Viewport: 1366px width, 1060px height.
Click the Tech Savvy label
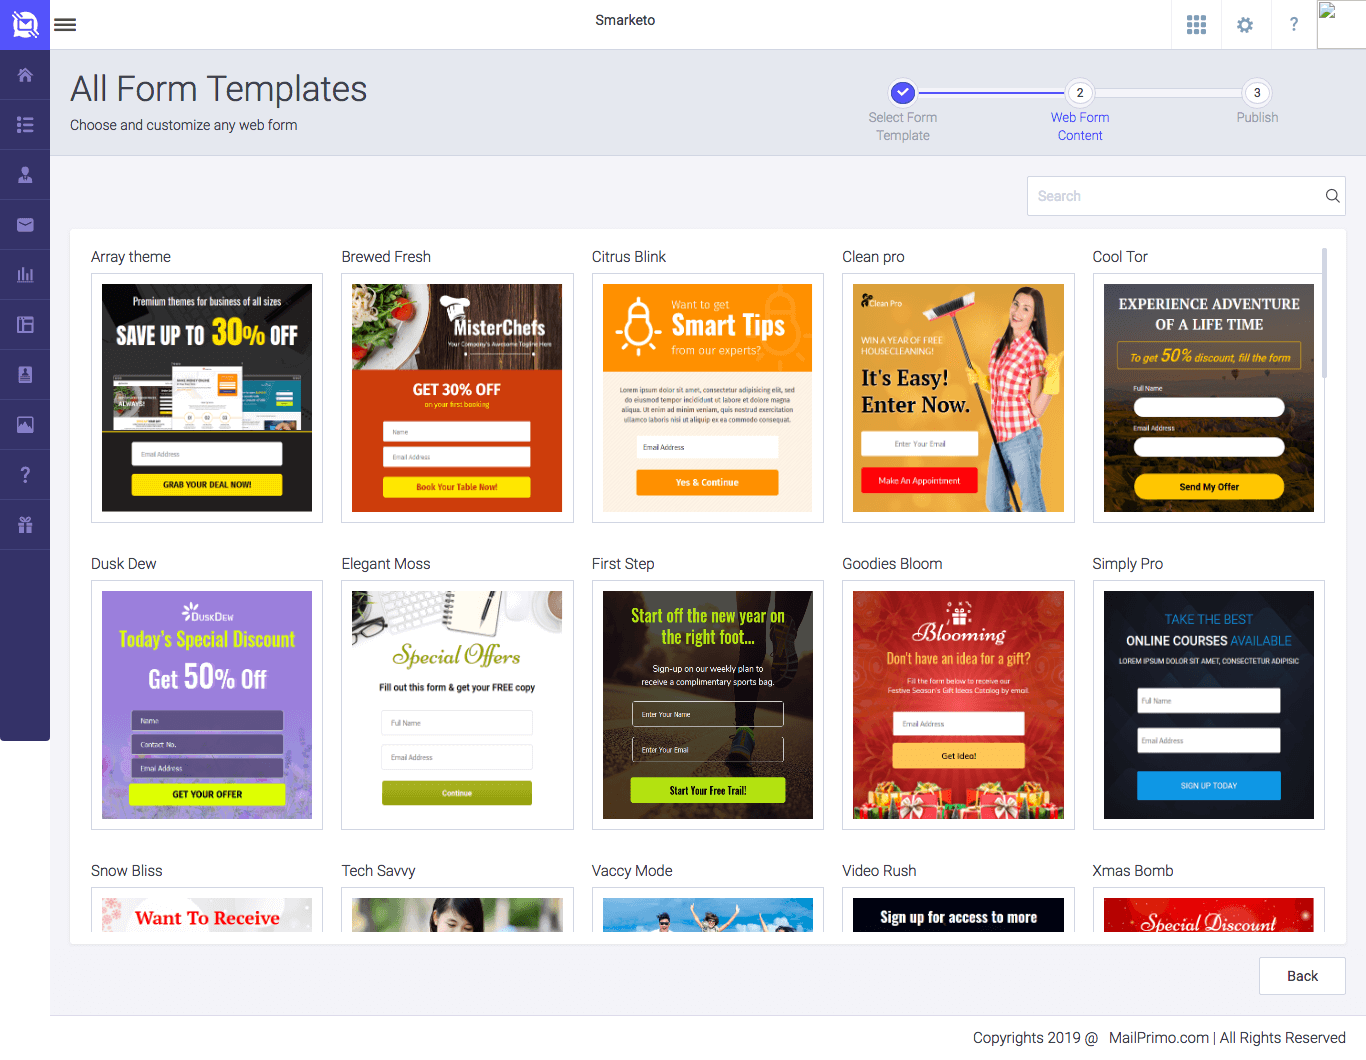[378, 871]
